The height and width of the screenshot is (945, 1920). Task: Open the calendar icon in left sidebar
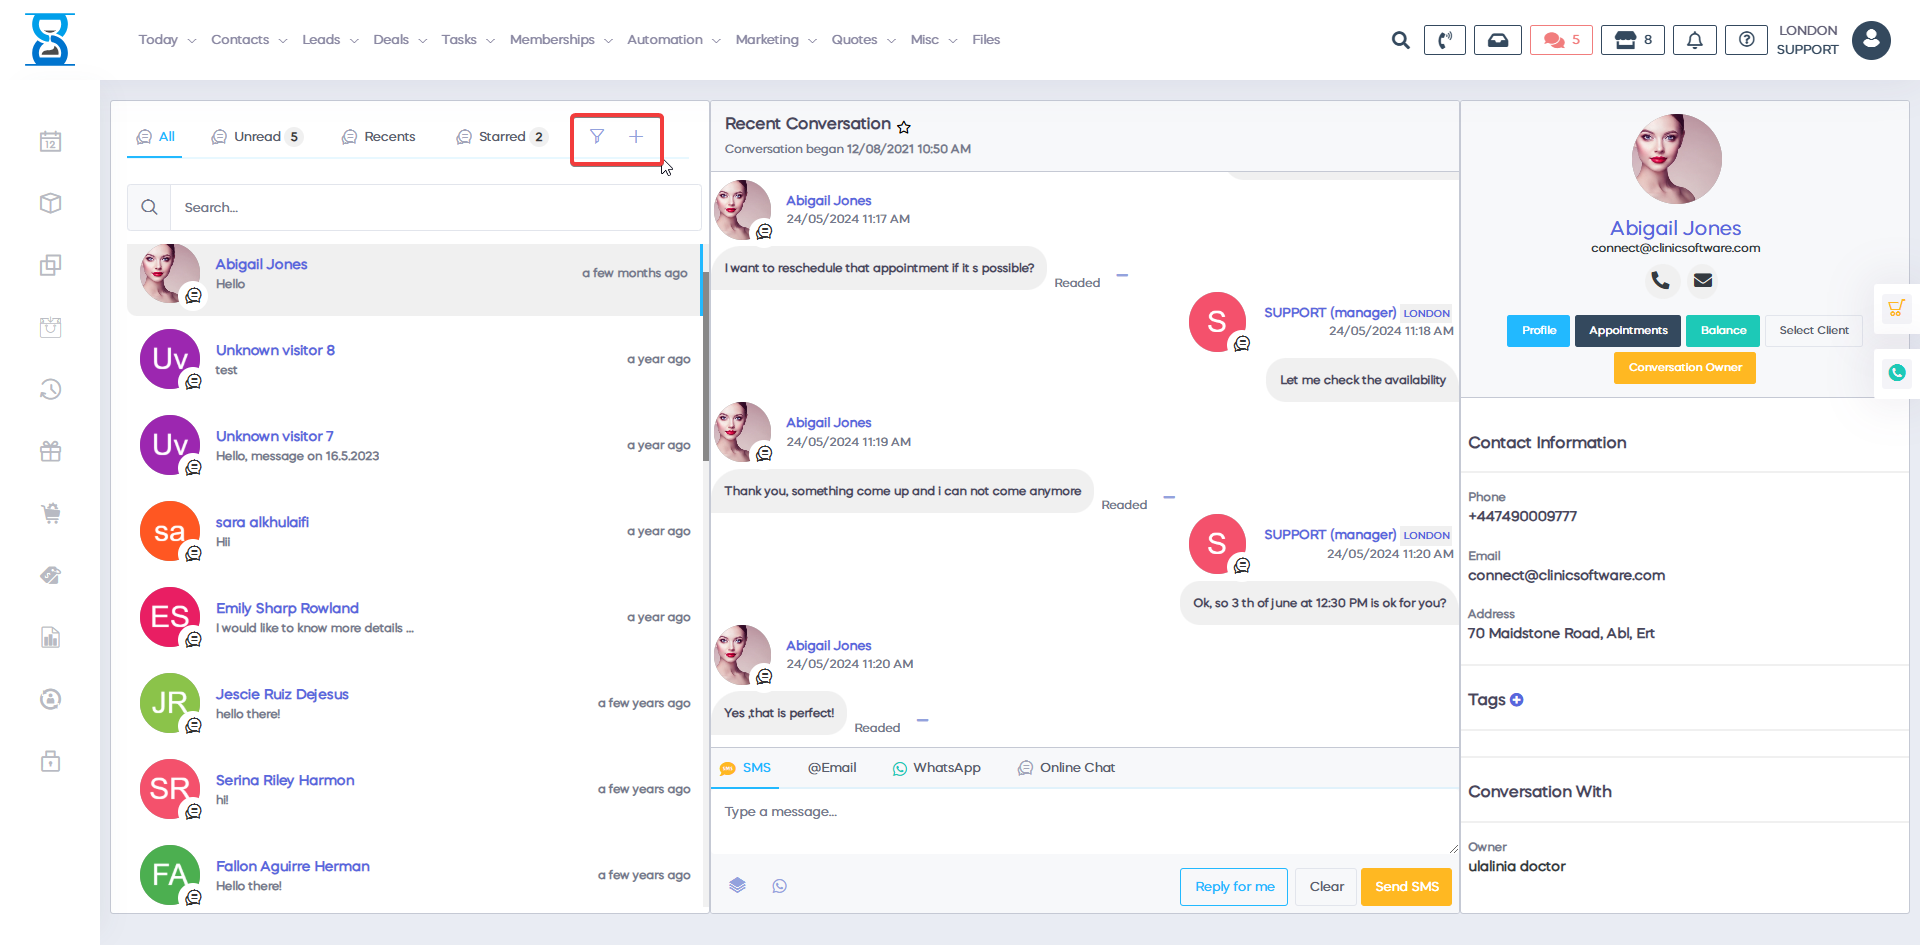pyautogui.click(x=51, y=142)
